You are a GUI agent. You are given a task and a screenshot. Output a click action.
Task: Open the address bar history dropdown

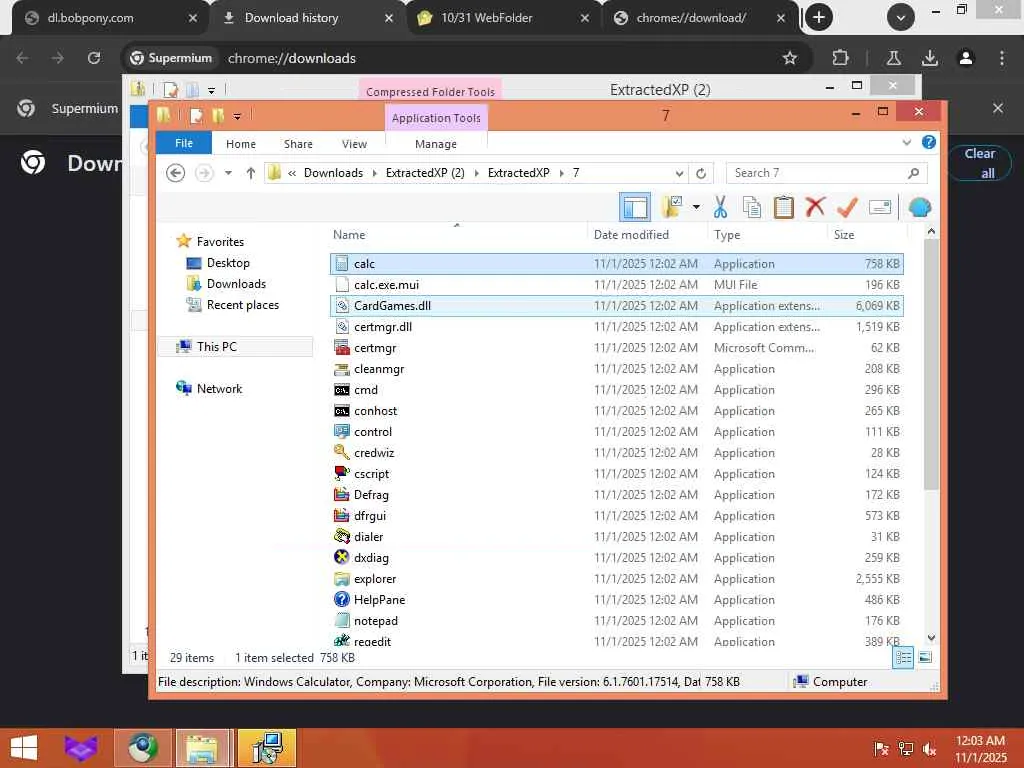[x=679, y=173]
